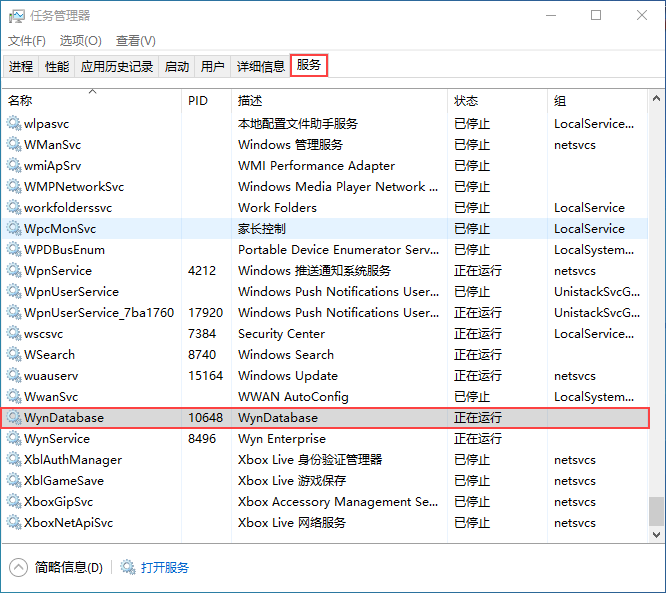Sort services by 描述 column header
The width and height of the screenshot is (666, 593).
point(339,101)
